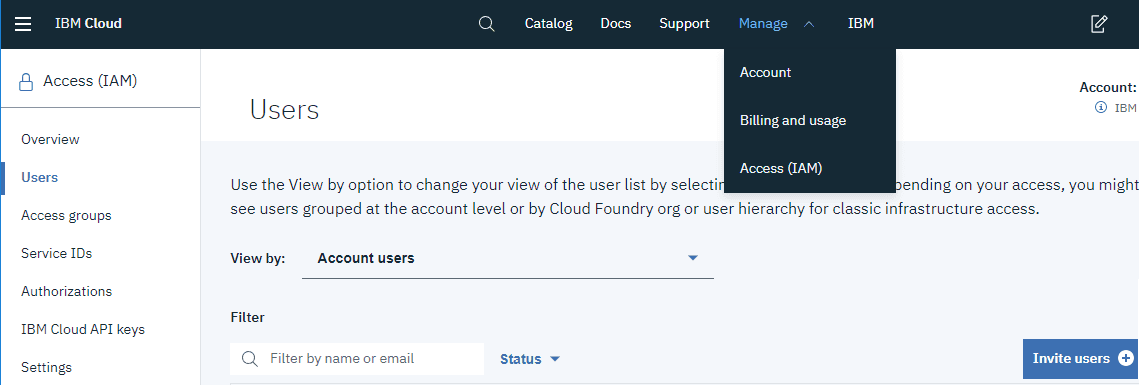Open IBM Cloud API keys in sidebar
Viewport: 1139px width, 385px height.
point(83,330)
